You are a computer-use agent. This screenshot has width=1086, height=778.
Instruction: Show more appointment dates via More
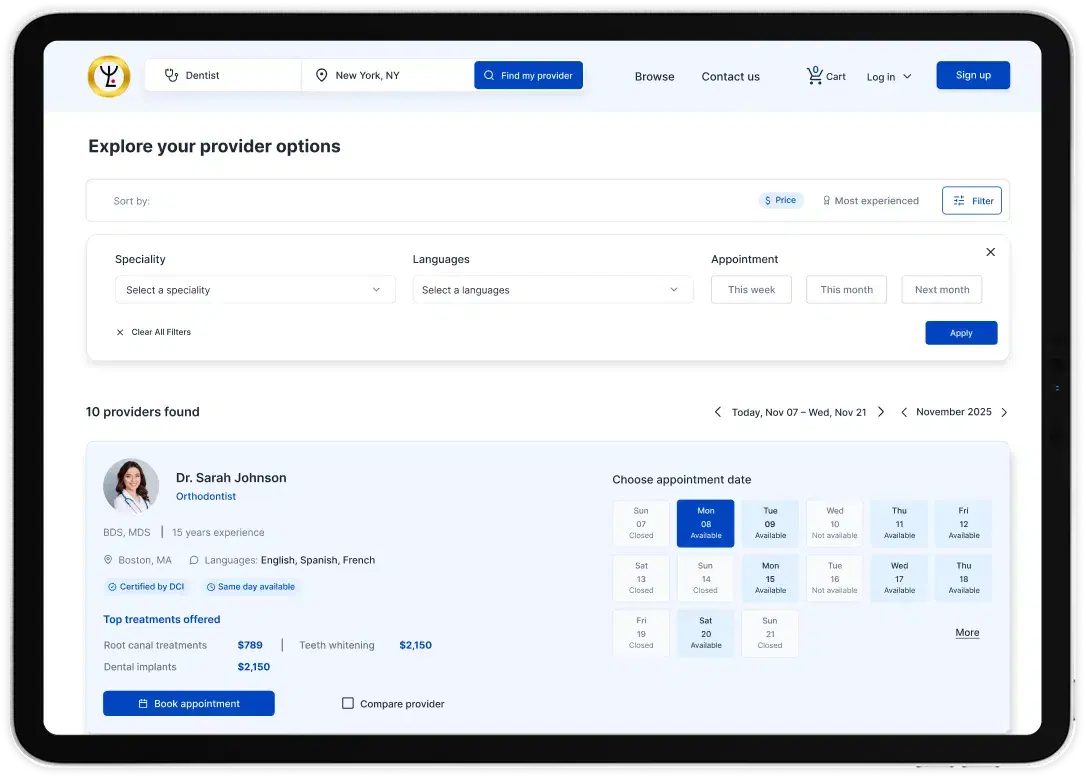point(967,633)
